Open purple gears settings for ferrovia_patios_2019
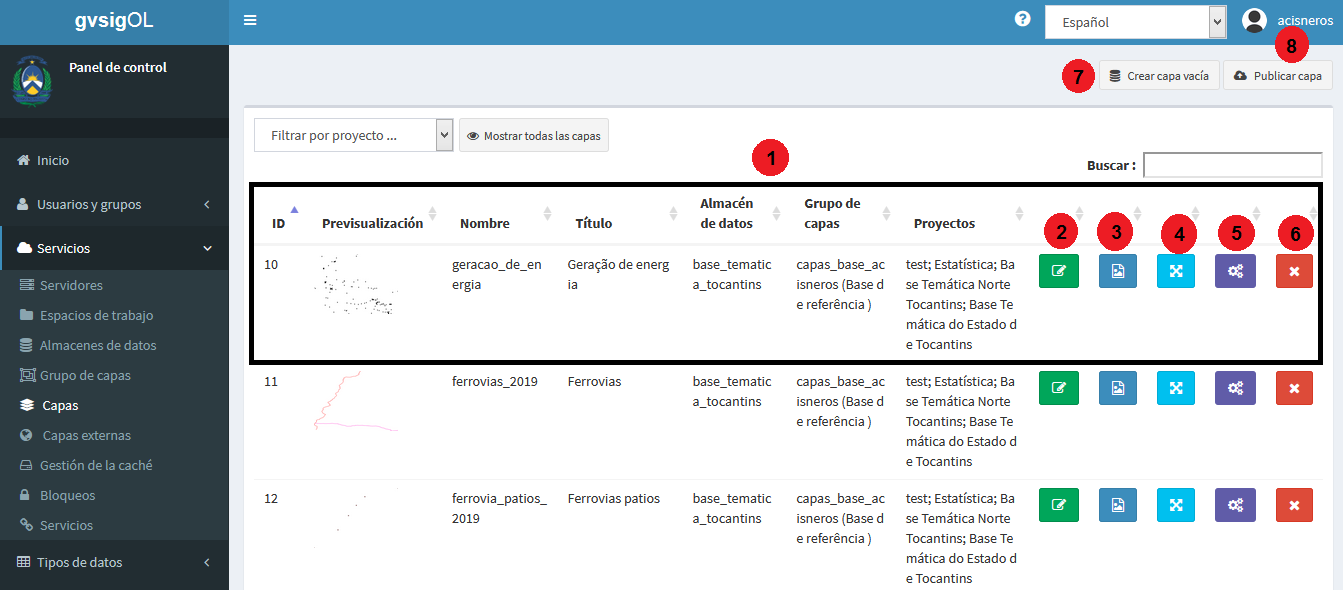 tap(1235, 505)
